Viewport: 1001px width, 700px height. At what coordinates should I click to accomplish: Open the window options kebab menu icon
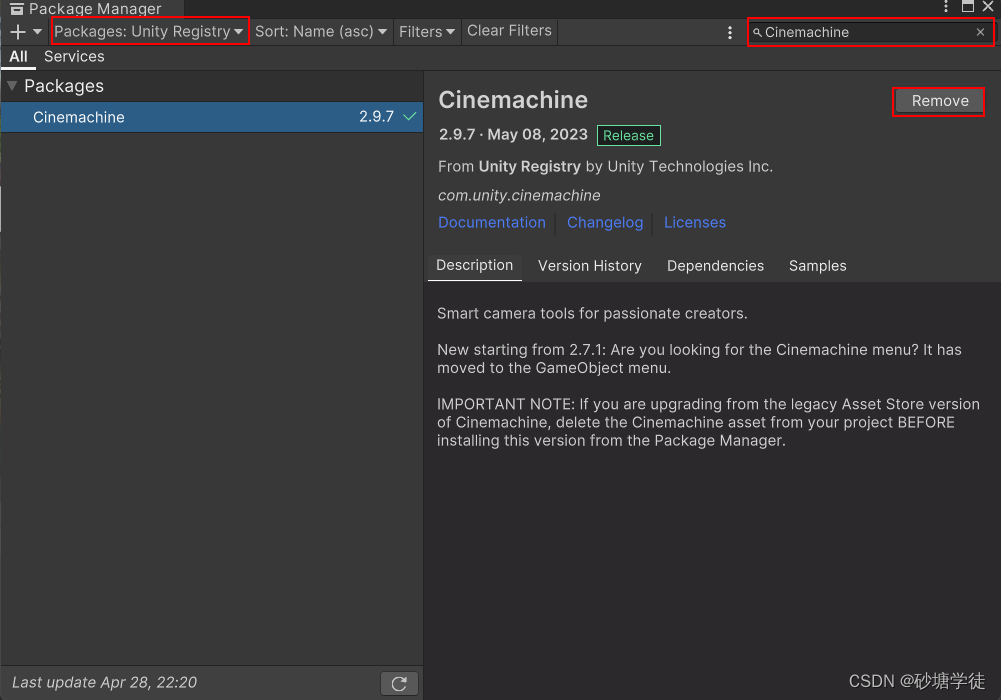(x=946, y=6)
